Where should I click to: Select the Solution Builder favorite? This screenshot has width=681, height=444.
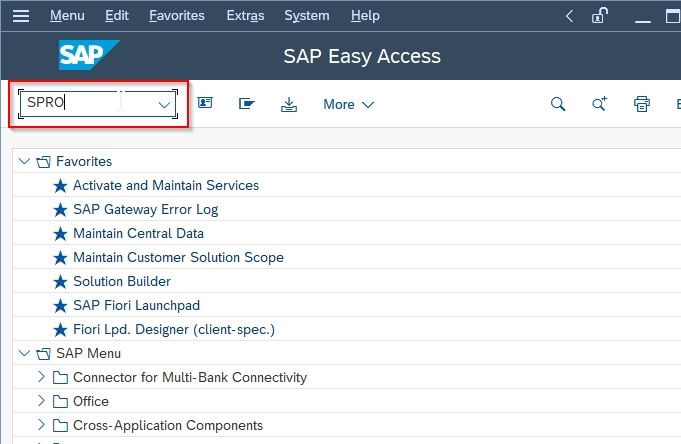[122, 281]
